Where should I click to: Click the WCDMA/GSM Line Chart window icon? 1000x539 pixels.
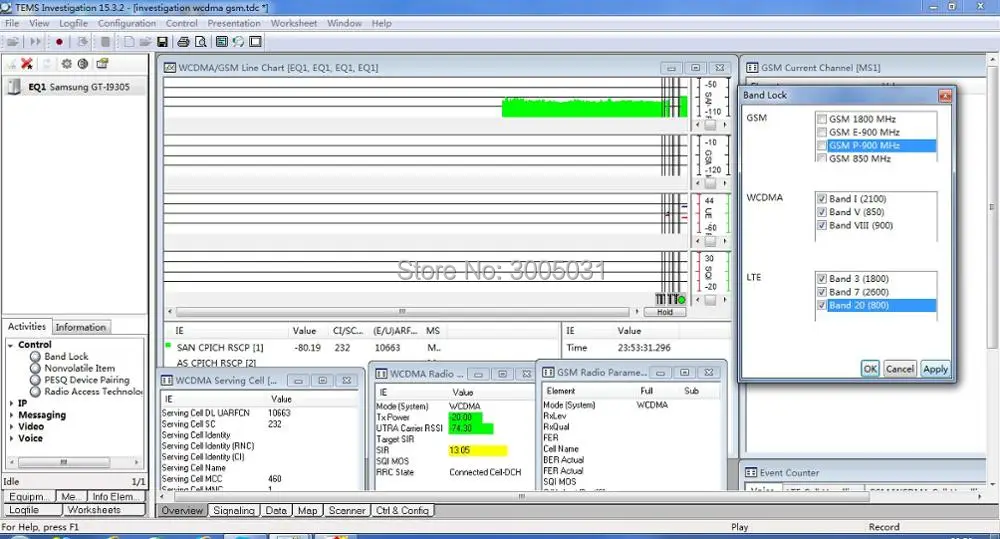(x=170, y=68)
